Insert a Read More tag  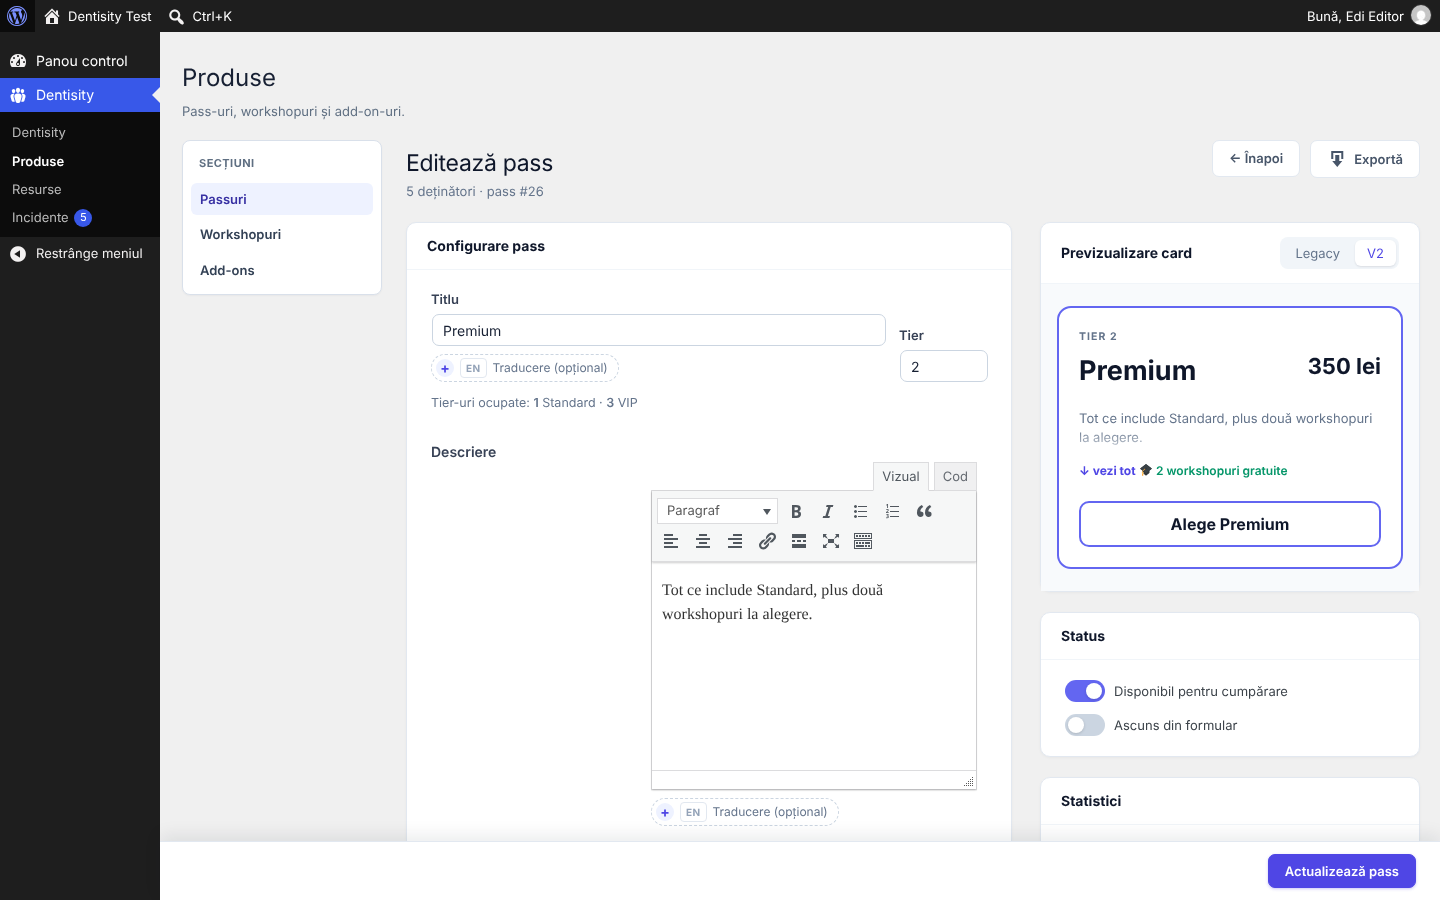799,541
